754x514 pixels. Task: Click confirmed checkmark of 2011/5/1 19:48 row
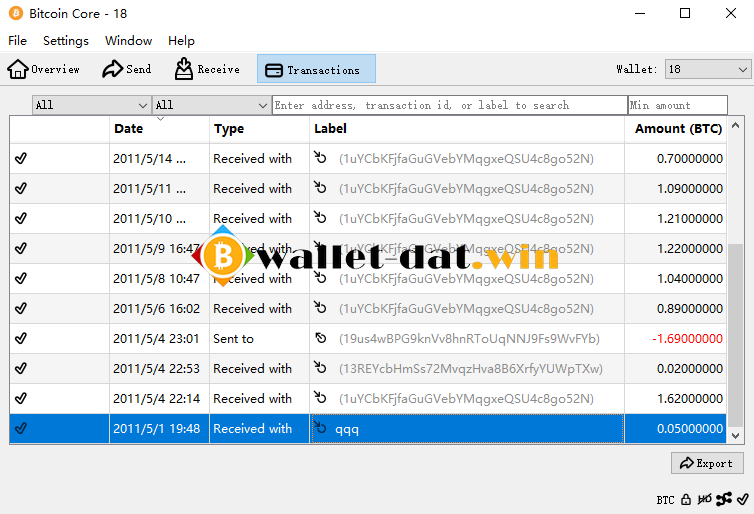tap(21, 428)
